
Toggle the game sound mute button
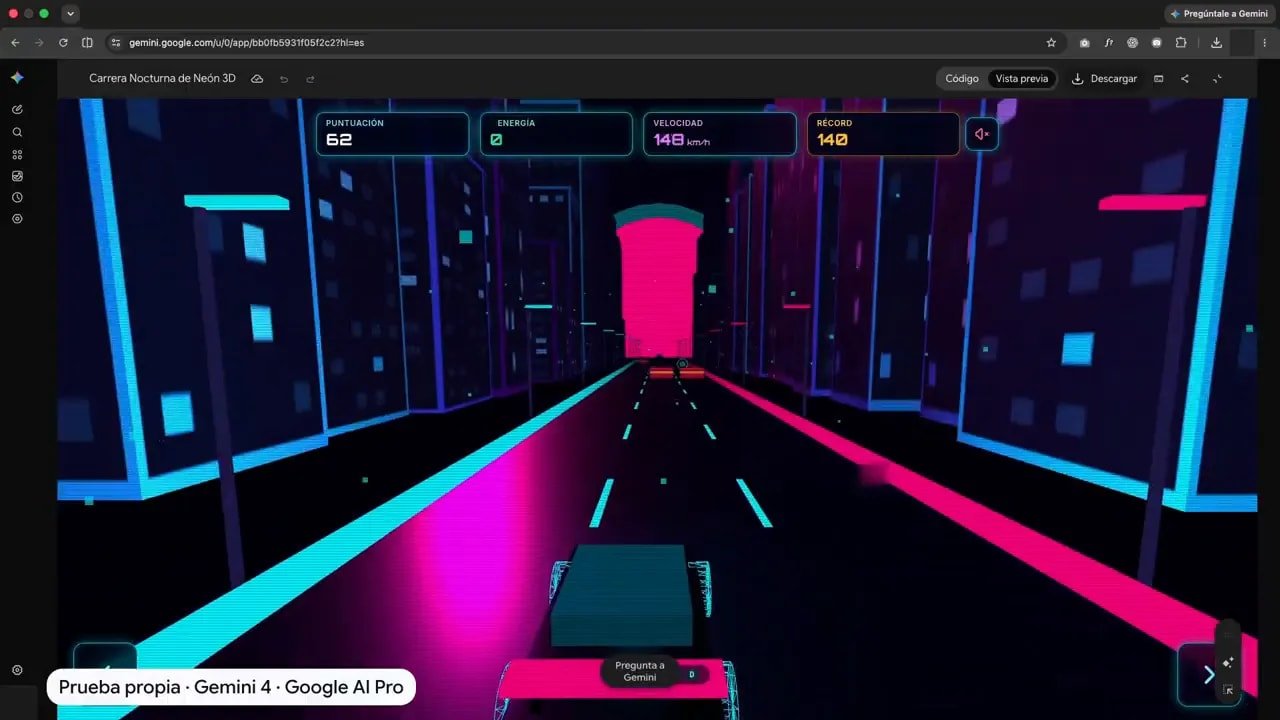click(x=982, y=134)
